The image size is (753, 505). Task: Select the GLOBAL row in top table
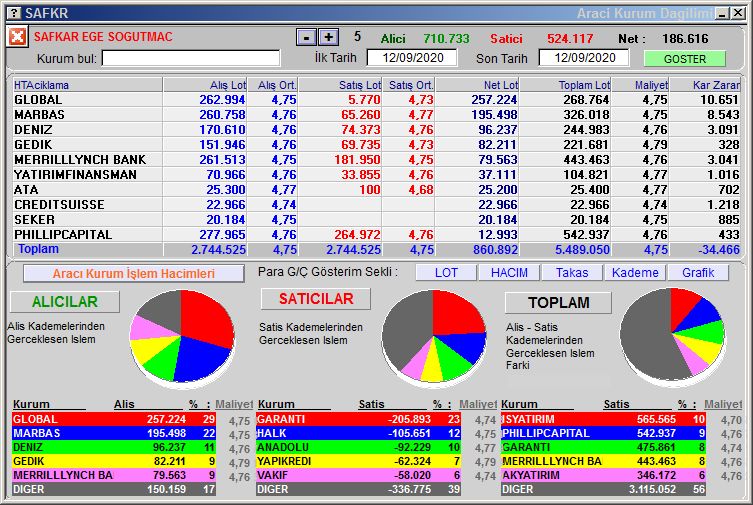[377, 100]
